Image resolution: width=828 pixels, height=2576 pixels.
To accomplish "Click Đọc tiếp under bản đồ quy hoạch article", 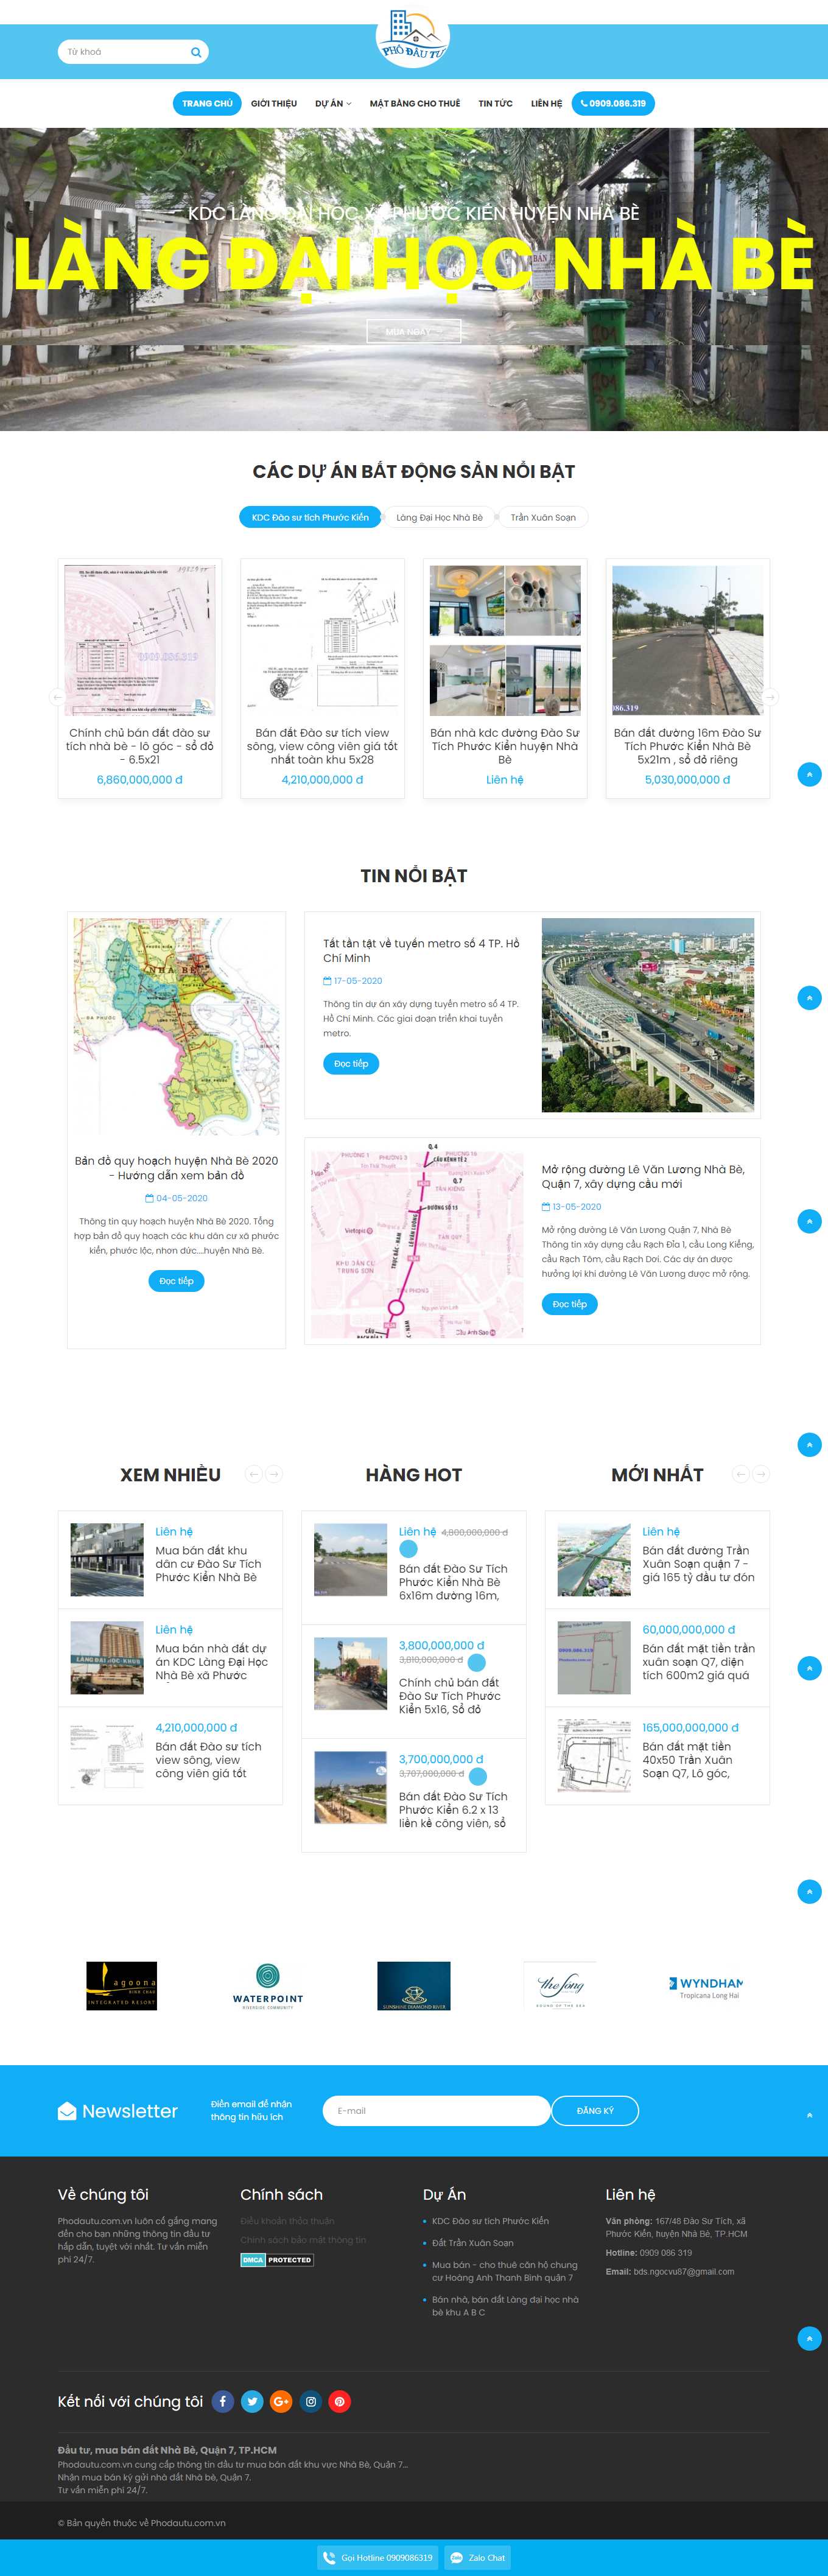I will [x=176, y=1281].
